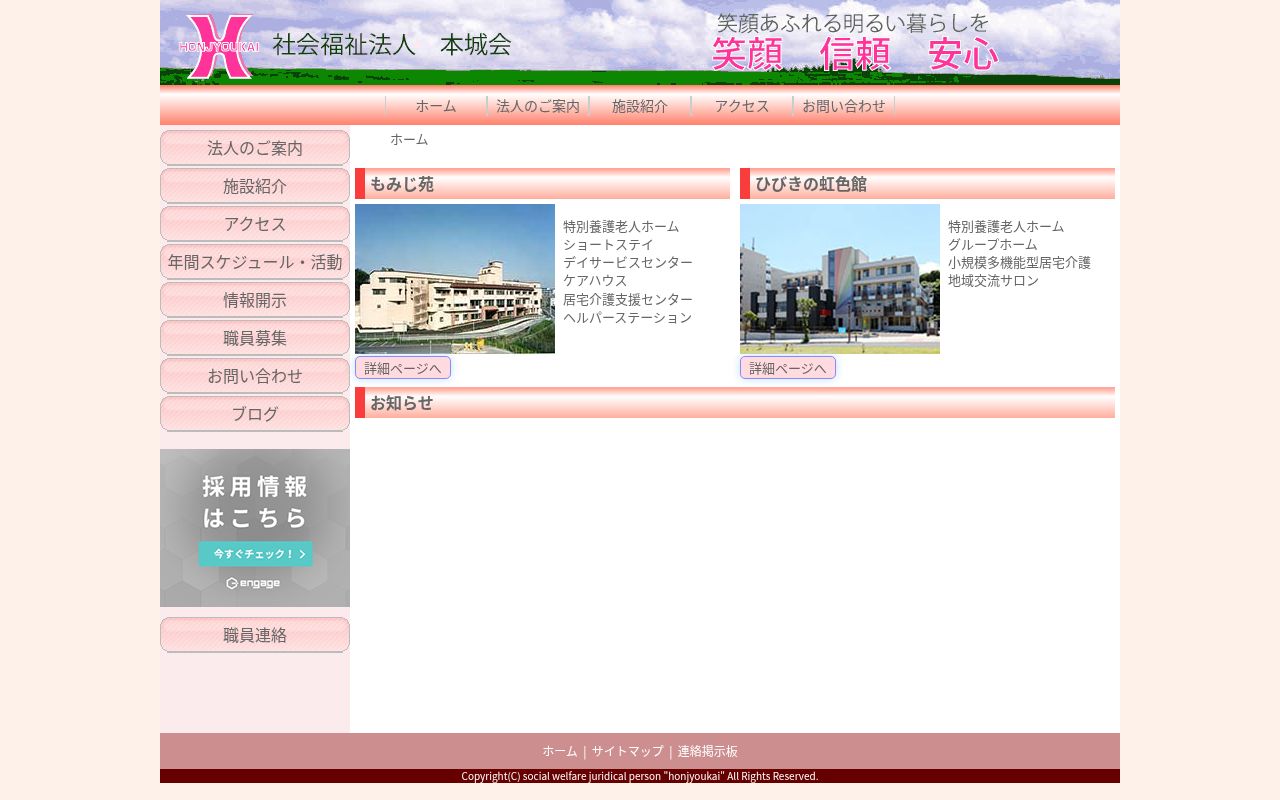Open 詳細ページへ under もみじ苑
The height and width of the screenshot is (800, 1280).
pos(403,368)
